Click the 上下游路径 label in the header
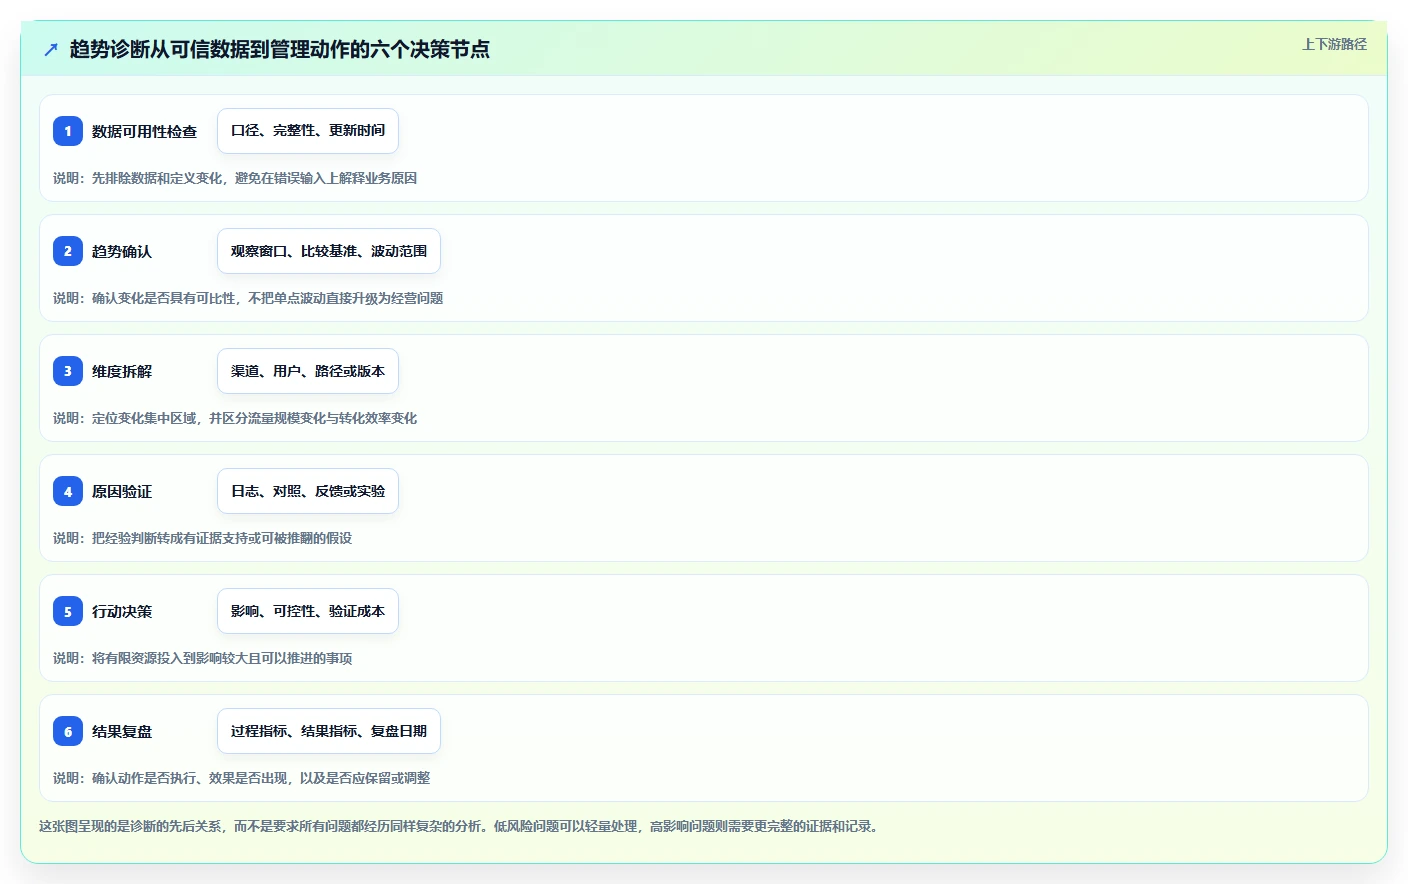This screenshot has width=1408, height=884. click(x=1334, y=44)
